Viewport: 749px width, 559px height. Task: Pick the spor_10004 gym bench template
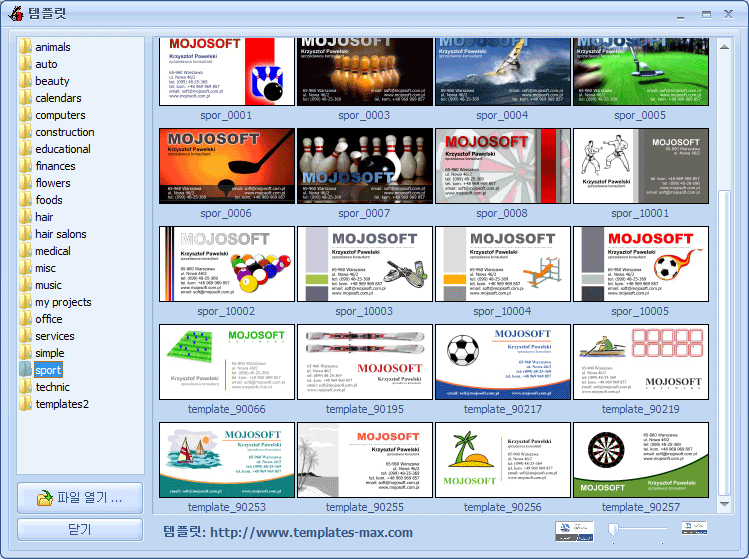click(503, 264)
